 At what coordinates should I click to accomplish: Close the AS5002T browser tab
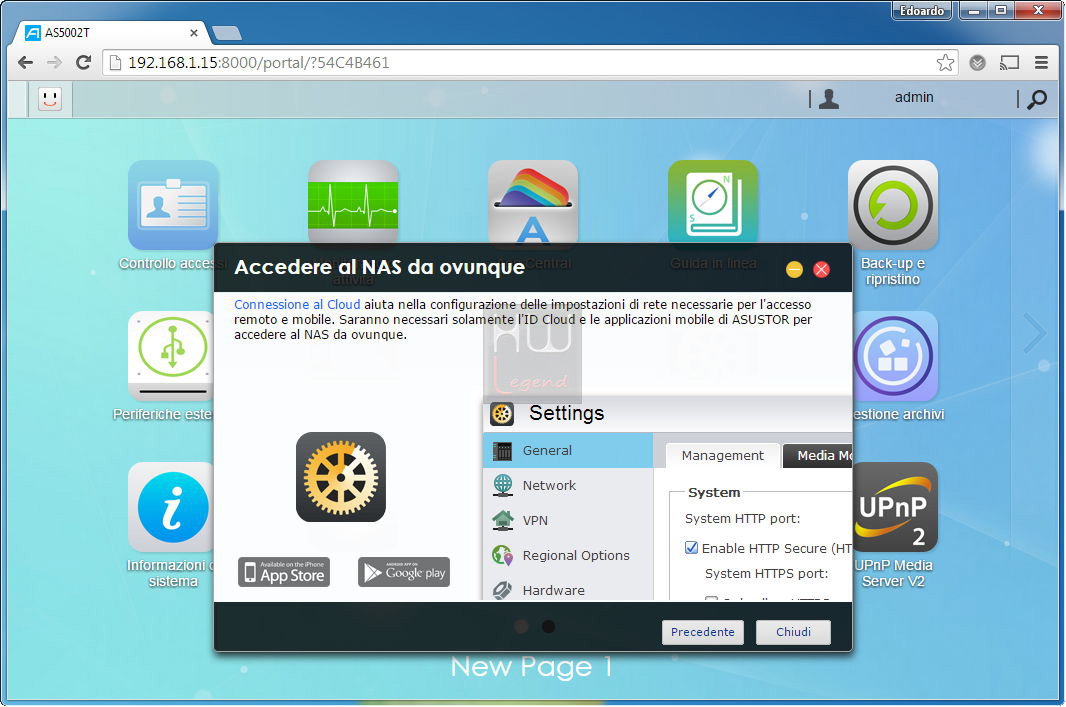pyautogui.click(x=194, y=33)
